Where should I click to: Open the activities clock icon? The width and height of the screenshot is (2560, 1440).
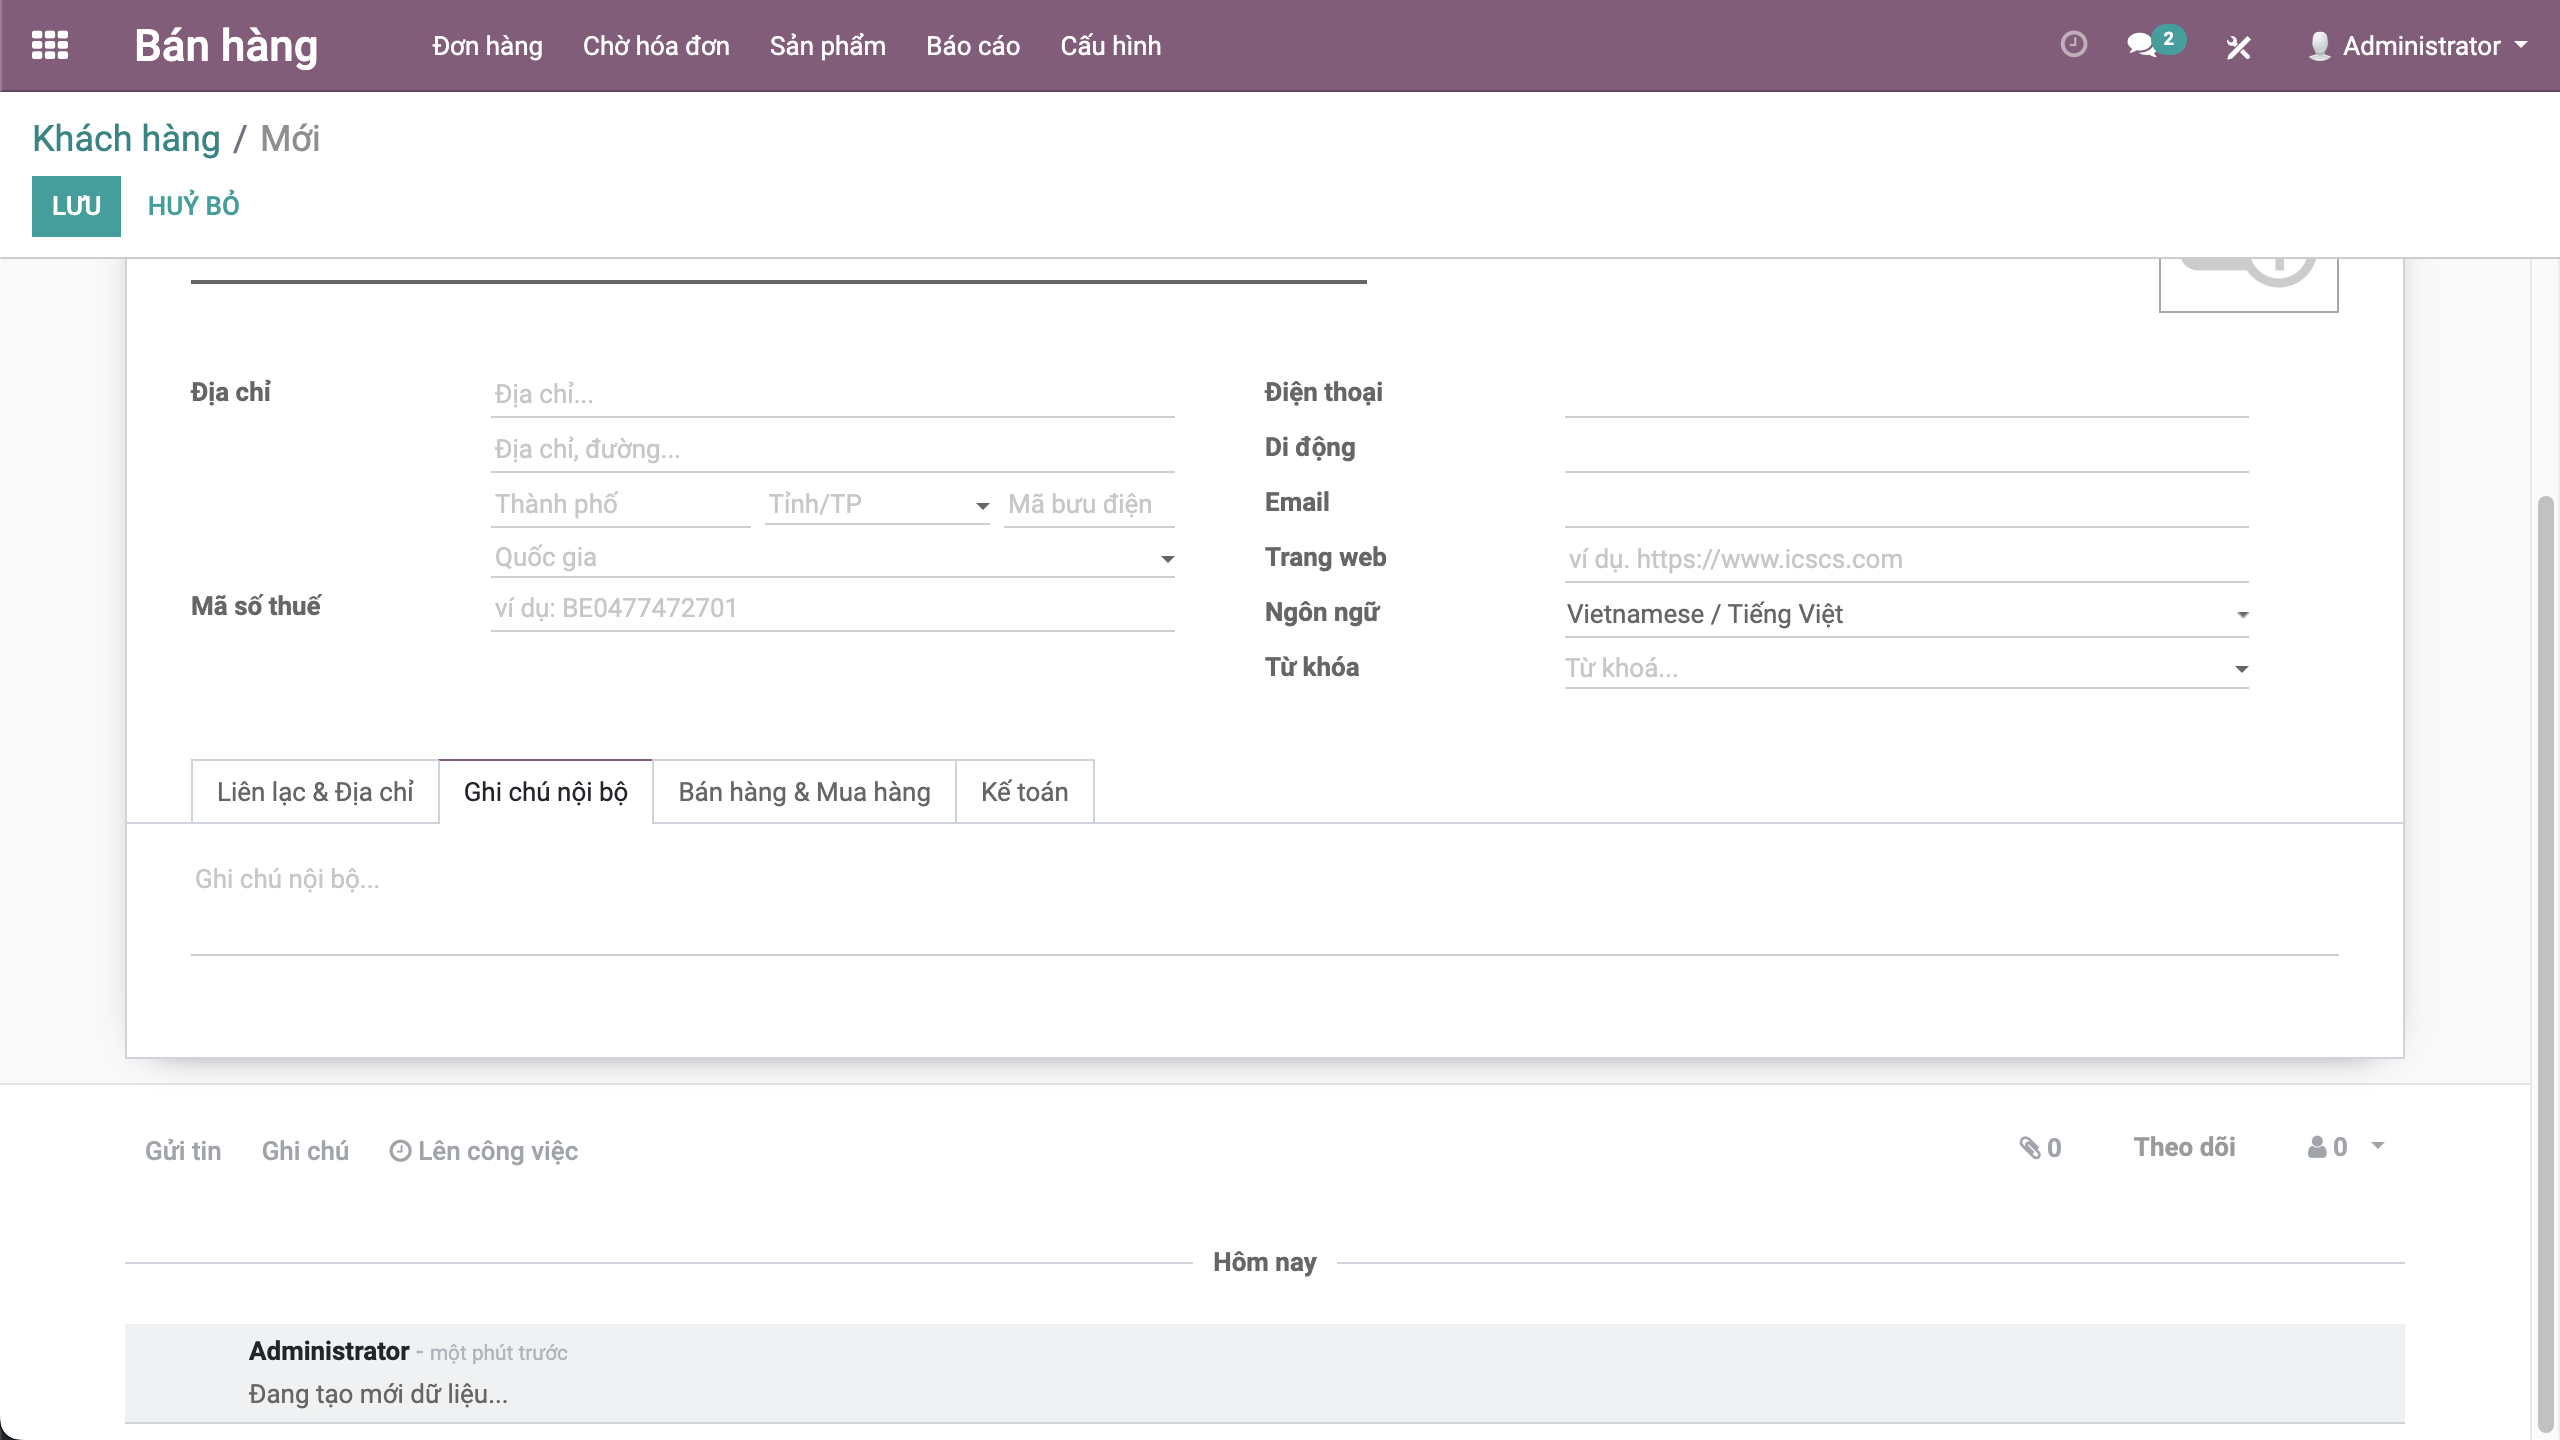click(x=2074, y=45)
